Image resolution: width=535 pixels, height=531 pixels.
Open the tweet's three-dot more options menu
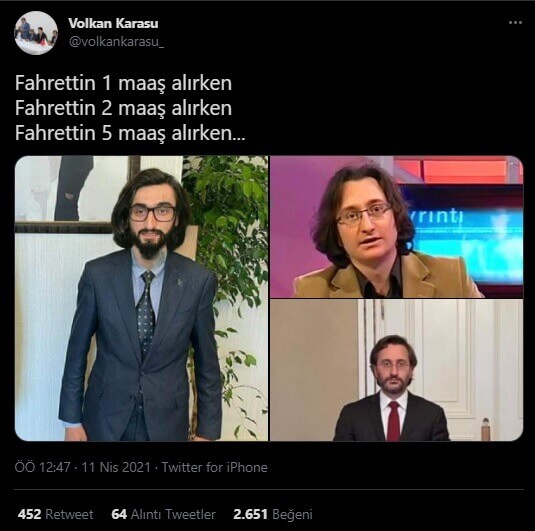pos(515,23)
